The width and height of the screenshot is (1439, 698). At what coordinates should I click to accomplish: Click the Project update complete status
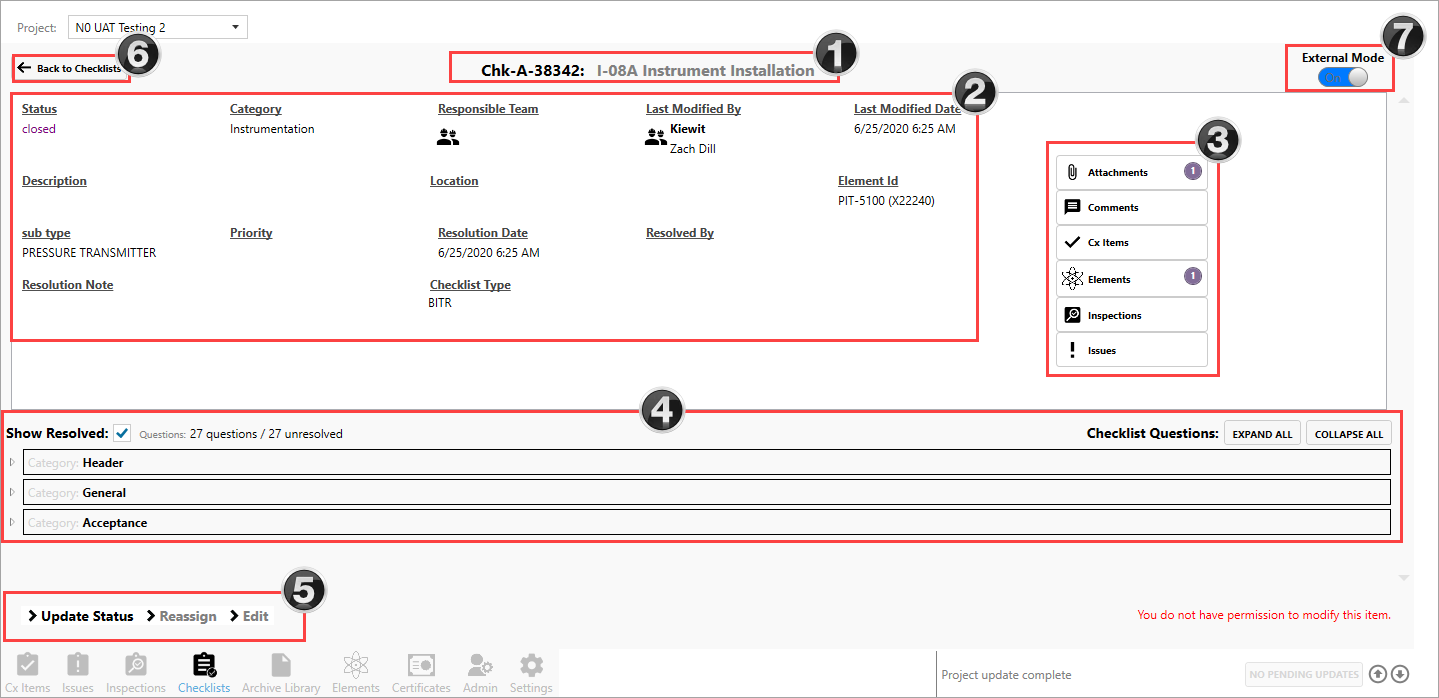point(1006,675)
